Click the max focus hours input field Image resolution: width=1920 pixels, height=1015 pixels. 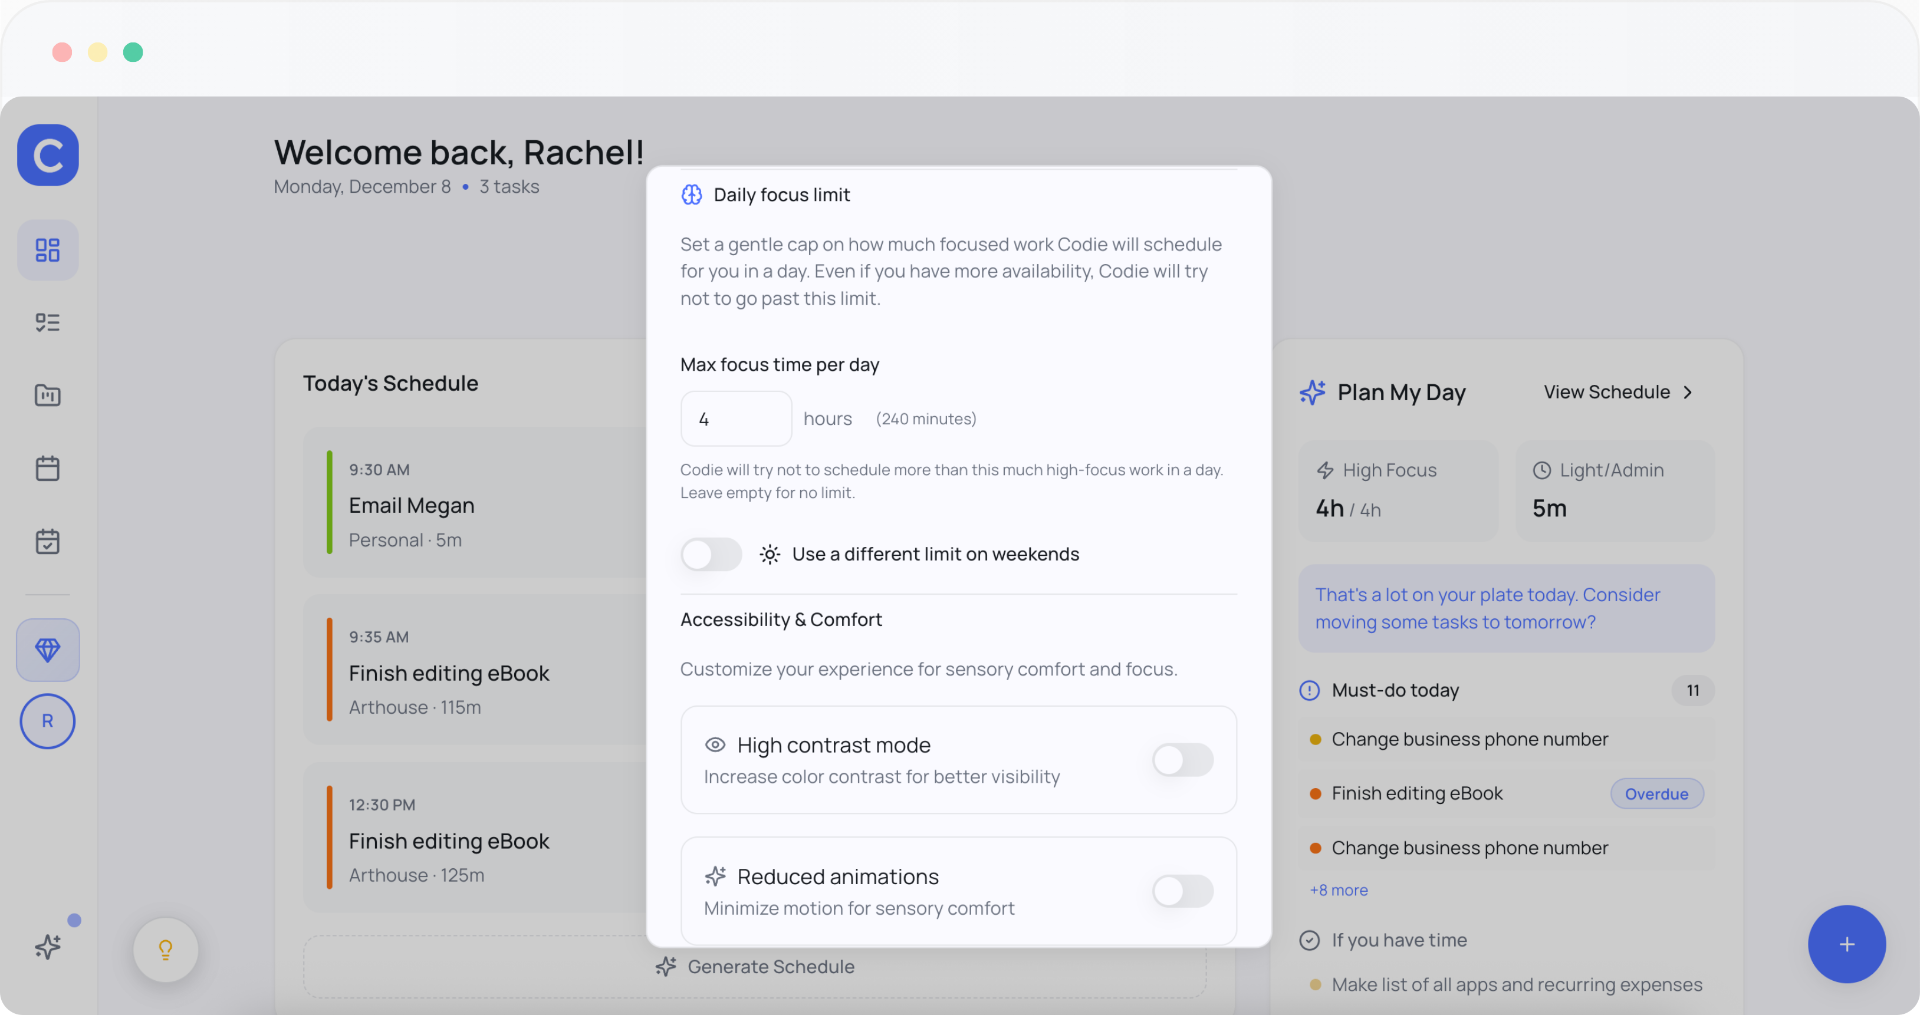pos(736,419)
